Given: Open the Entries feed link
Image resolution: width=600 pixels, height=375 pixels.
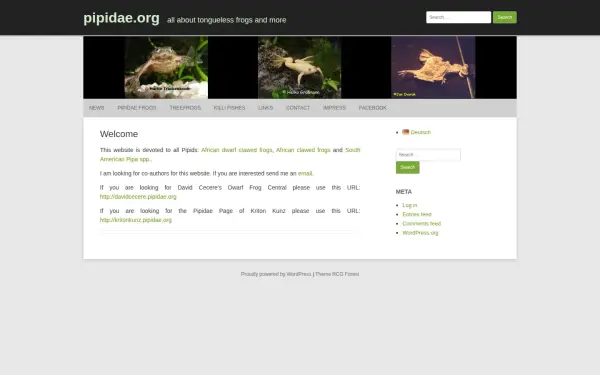Looking at the screenshot, I should click(x=417, y=214).
